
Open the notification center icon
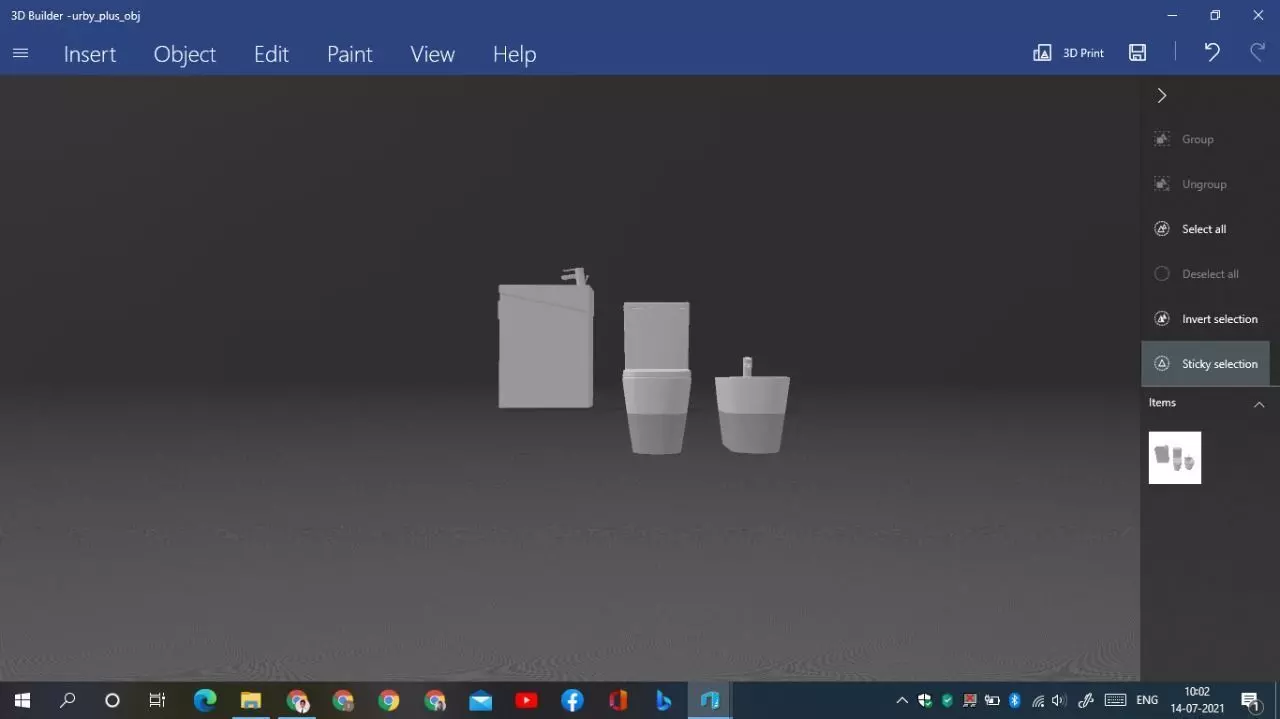tap(1250, 700)
